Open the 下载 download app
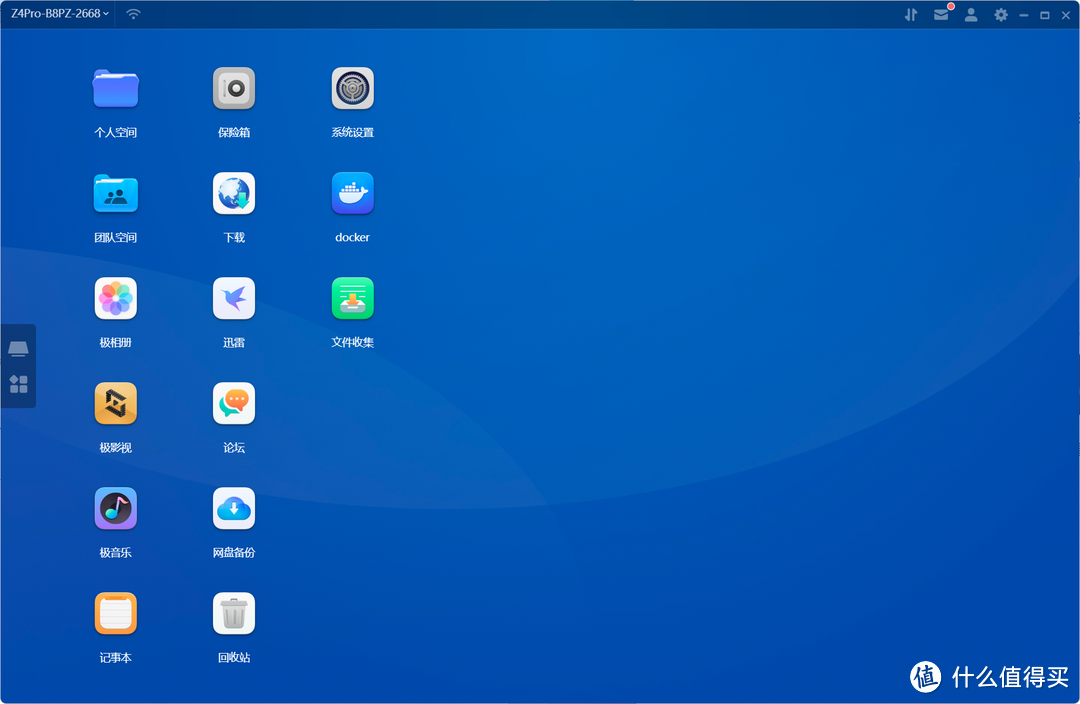The height and width of the screenshot is (704, 1080). [x=234, y=194]
